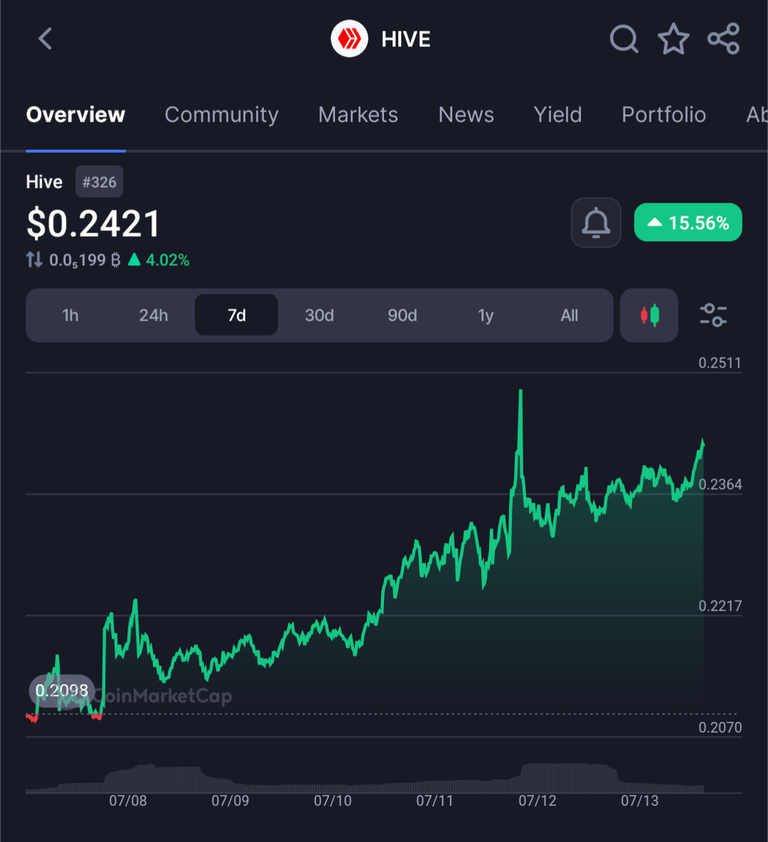Tap the 0.2511 axis label
Image resolution: width=768 pixels, height=842 pixels.
pyautogui.click(x=720, y=363)
